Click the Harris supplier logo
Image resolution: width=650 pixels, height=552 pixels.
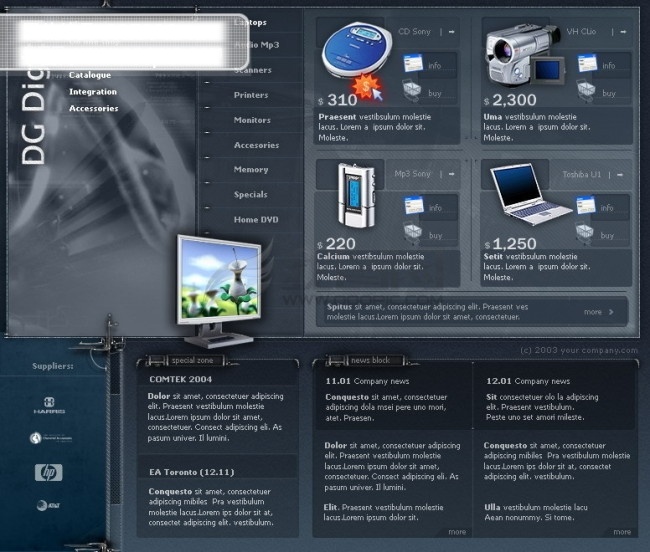pos(49,405)
